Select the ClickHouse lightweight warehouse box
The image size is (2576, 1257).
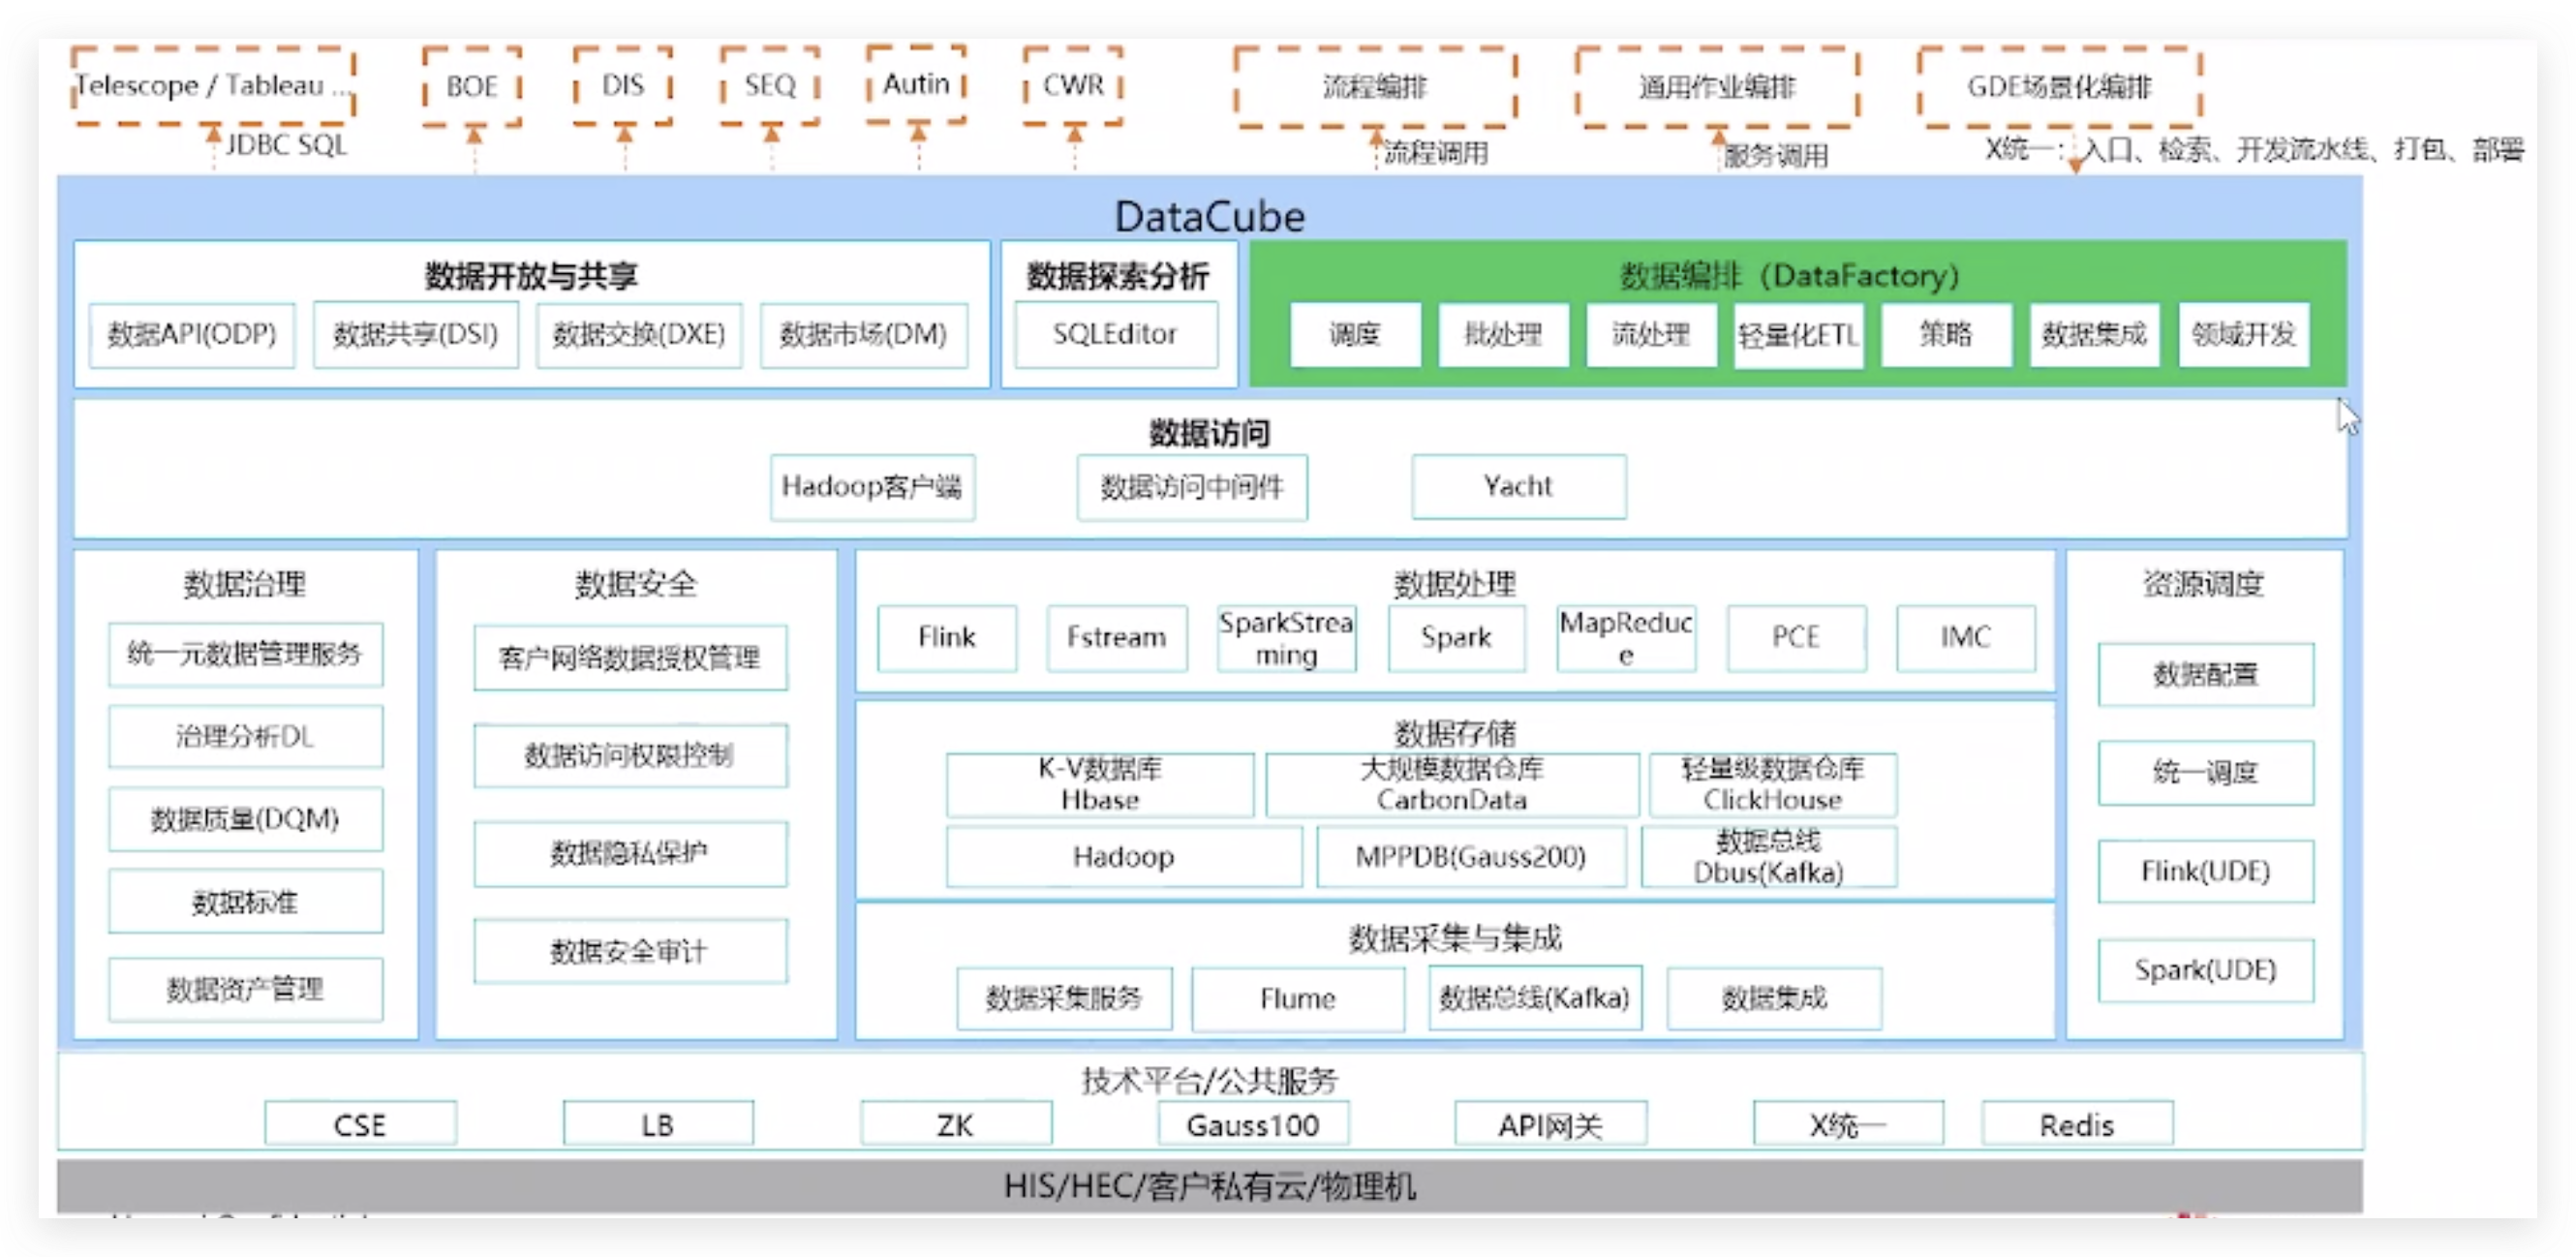(1772, 784)
